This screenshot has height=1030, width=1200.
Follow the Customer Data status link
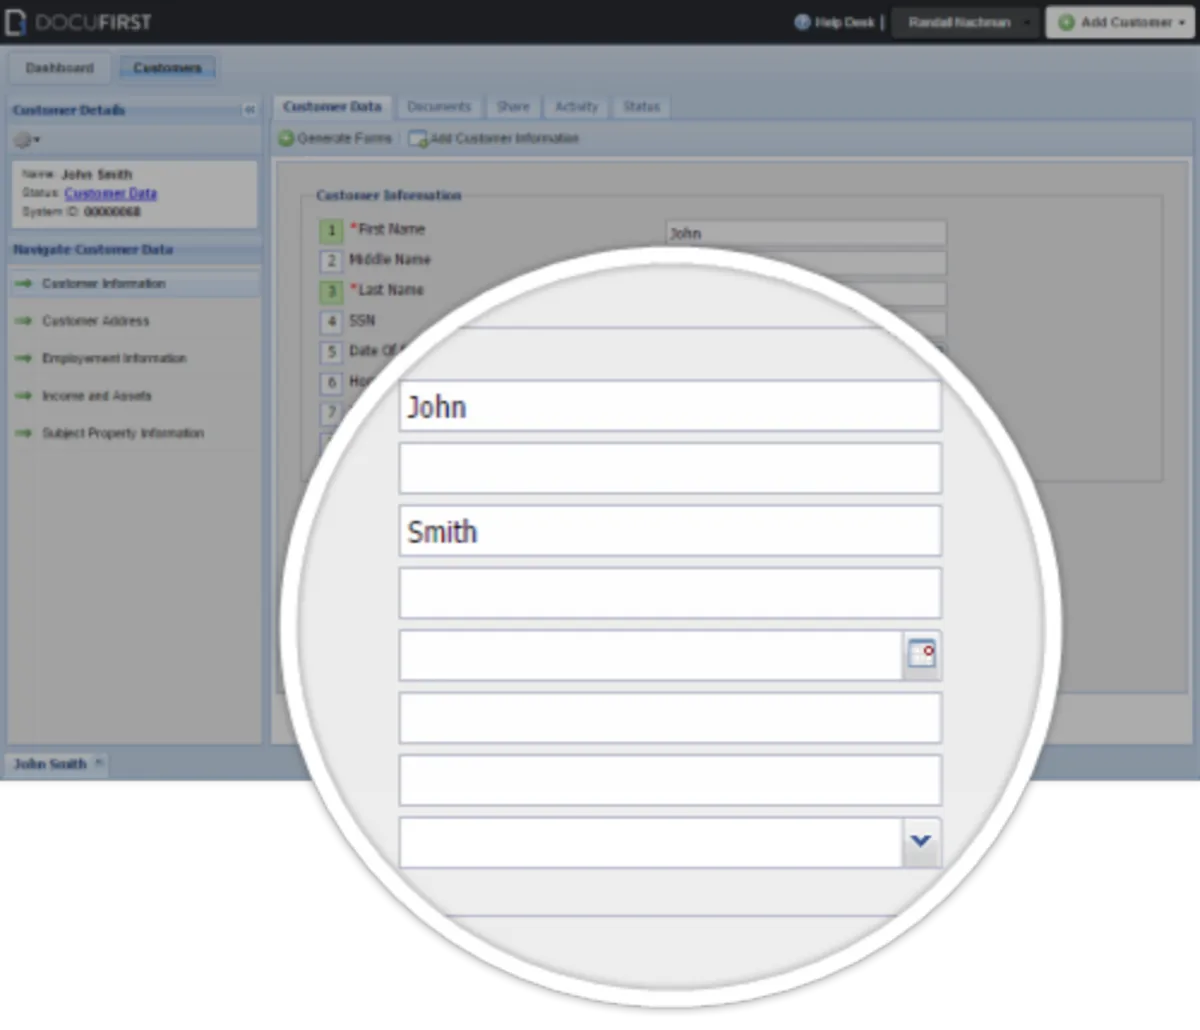pyautogui.click(x=110, y=193)
